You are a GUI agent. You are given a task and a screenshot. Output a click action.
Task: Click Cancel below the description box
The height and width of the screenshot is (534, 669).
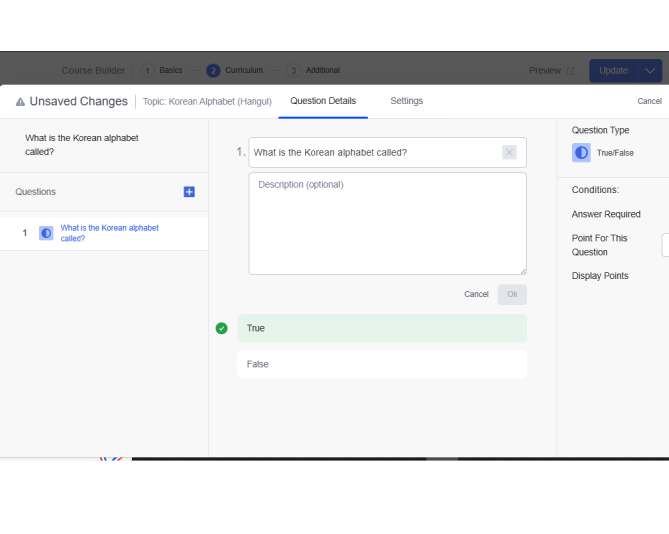pos(476,295)
